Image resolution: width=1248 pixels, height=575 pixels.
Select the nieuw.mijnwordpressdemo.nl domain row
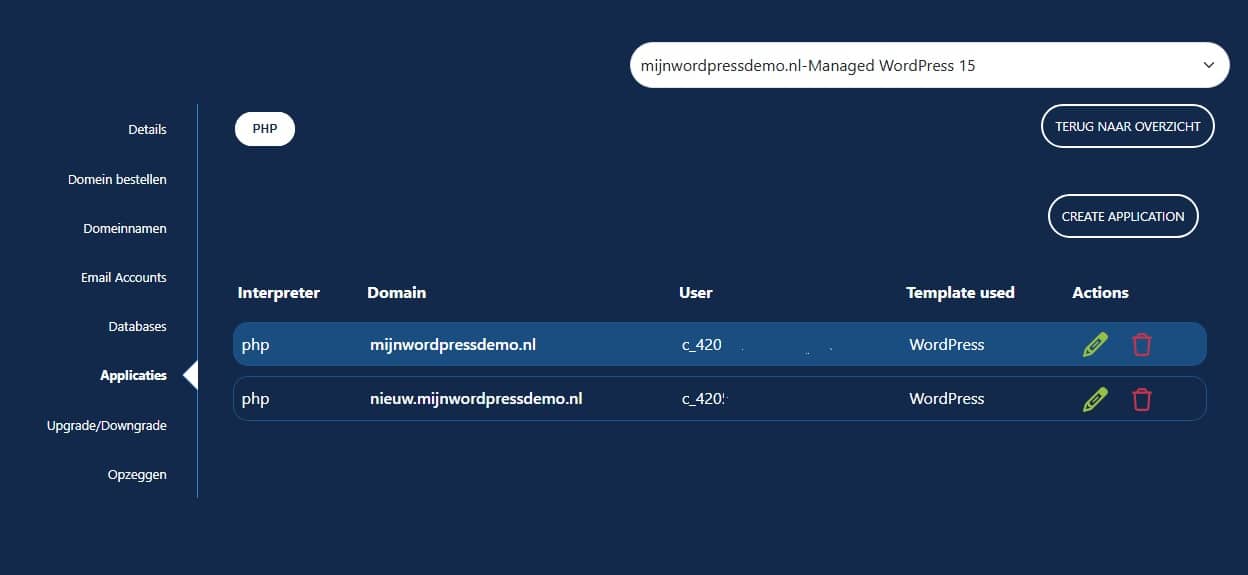[475, 399]
